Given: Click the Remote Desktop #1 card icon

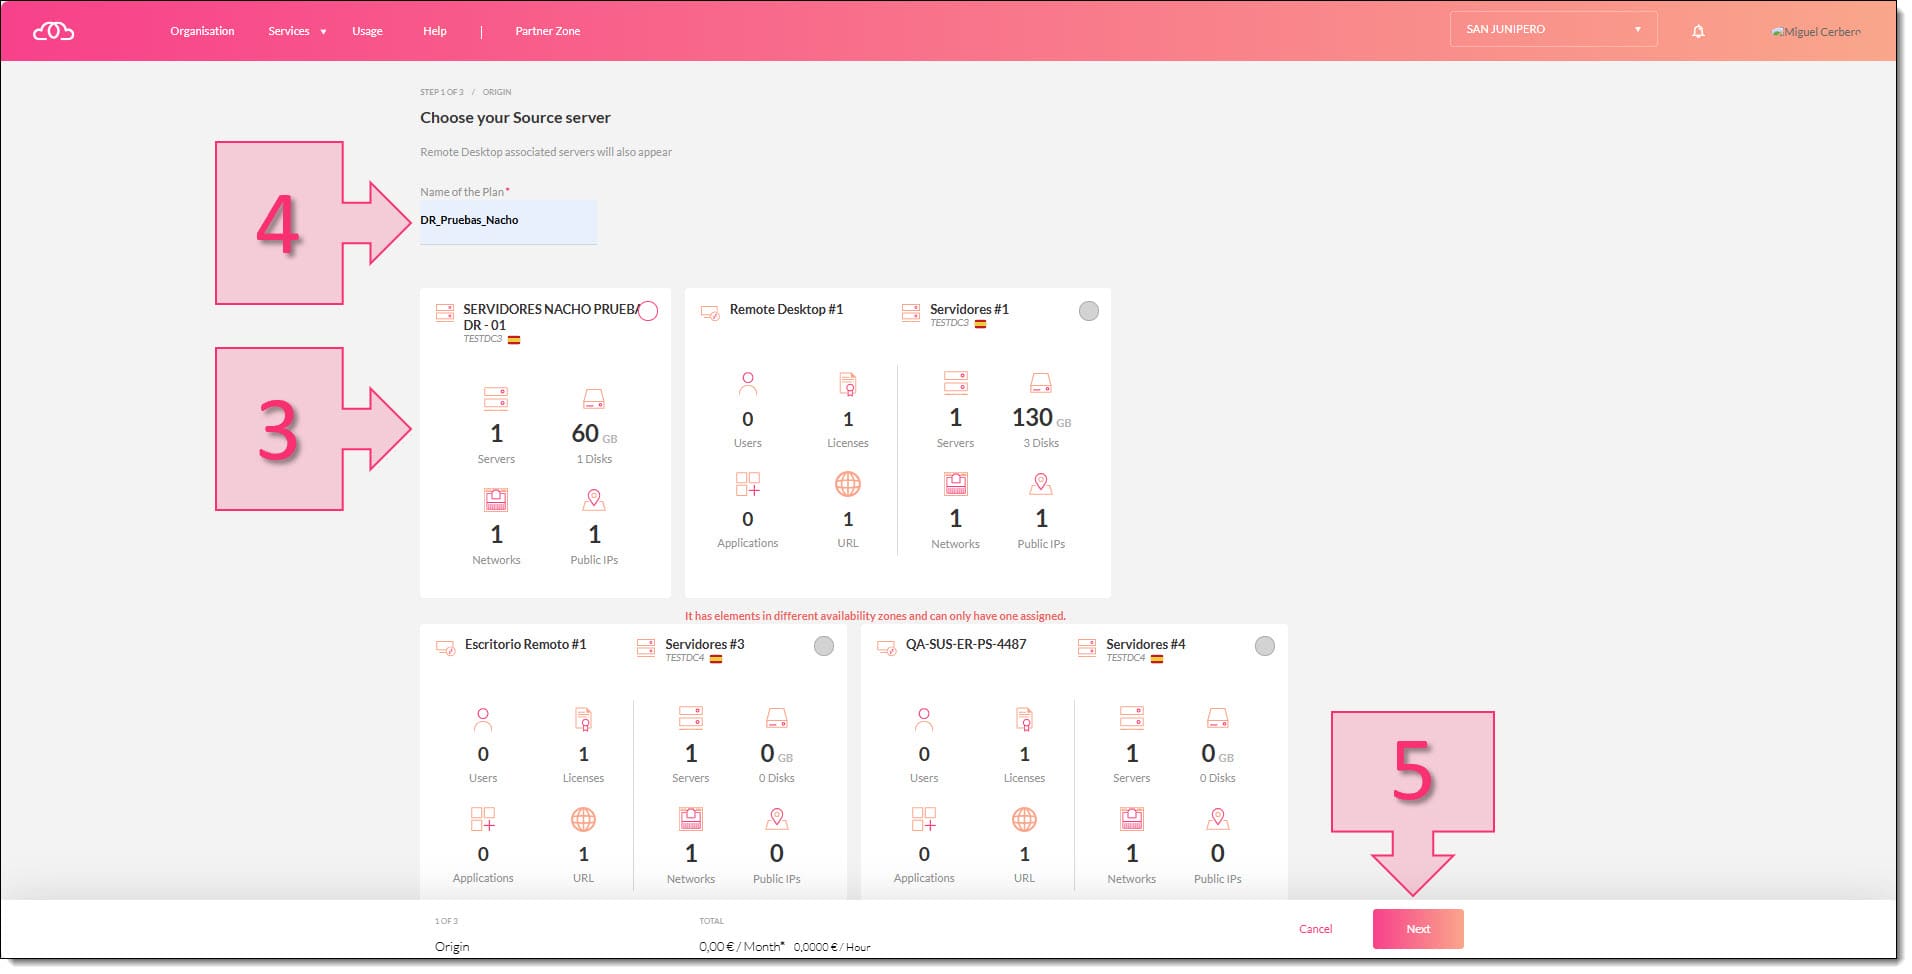Looking at the screenshot, I should 710,313.
